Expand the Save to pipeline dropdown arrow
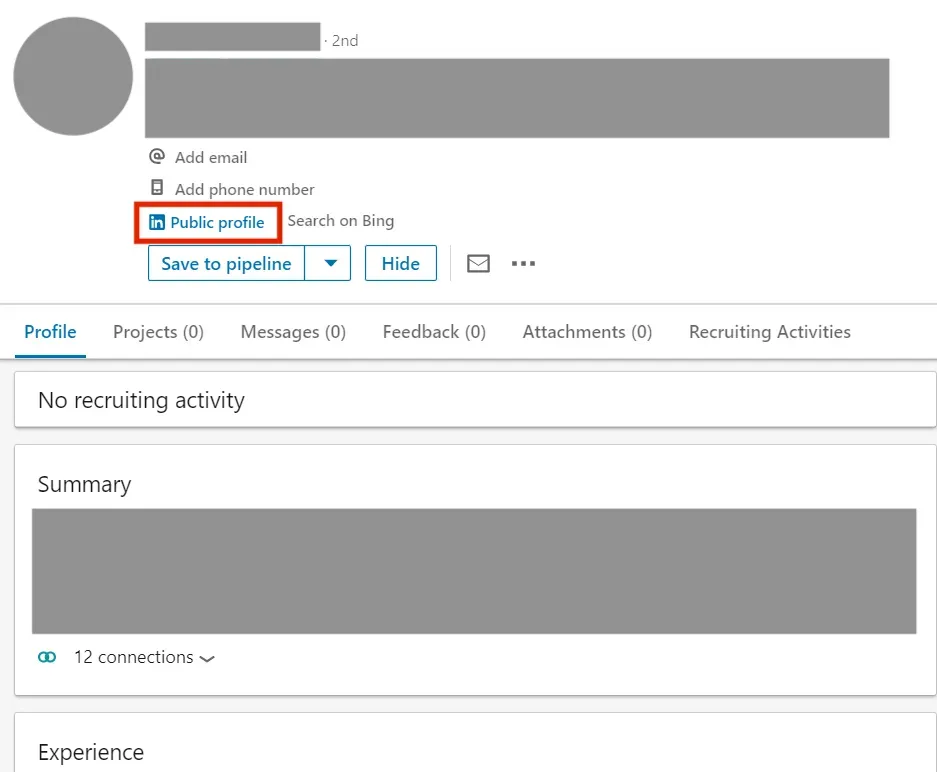Screen dimensions: 937x772 point(329,263)
